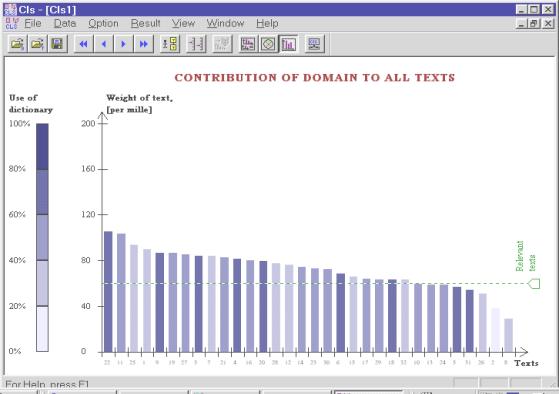
Task: Click the first open folder toolbar icon
Action: click(17, 44)
